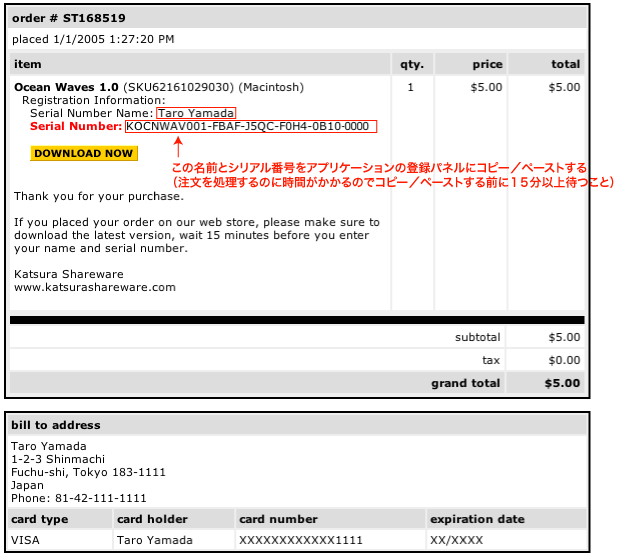
Task: Click the www.katsurashareware.com address
Action: pyautogui.click(x=95, y=287)
